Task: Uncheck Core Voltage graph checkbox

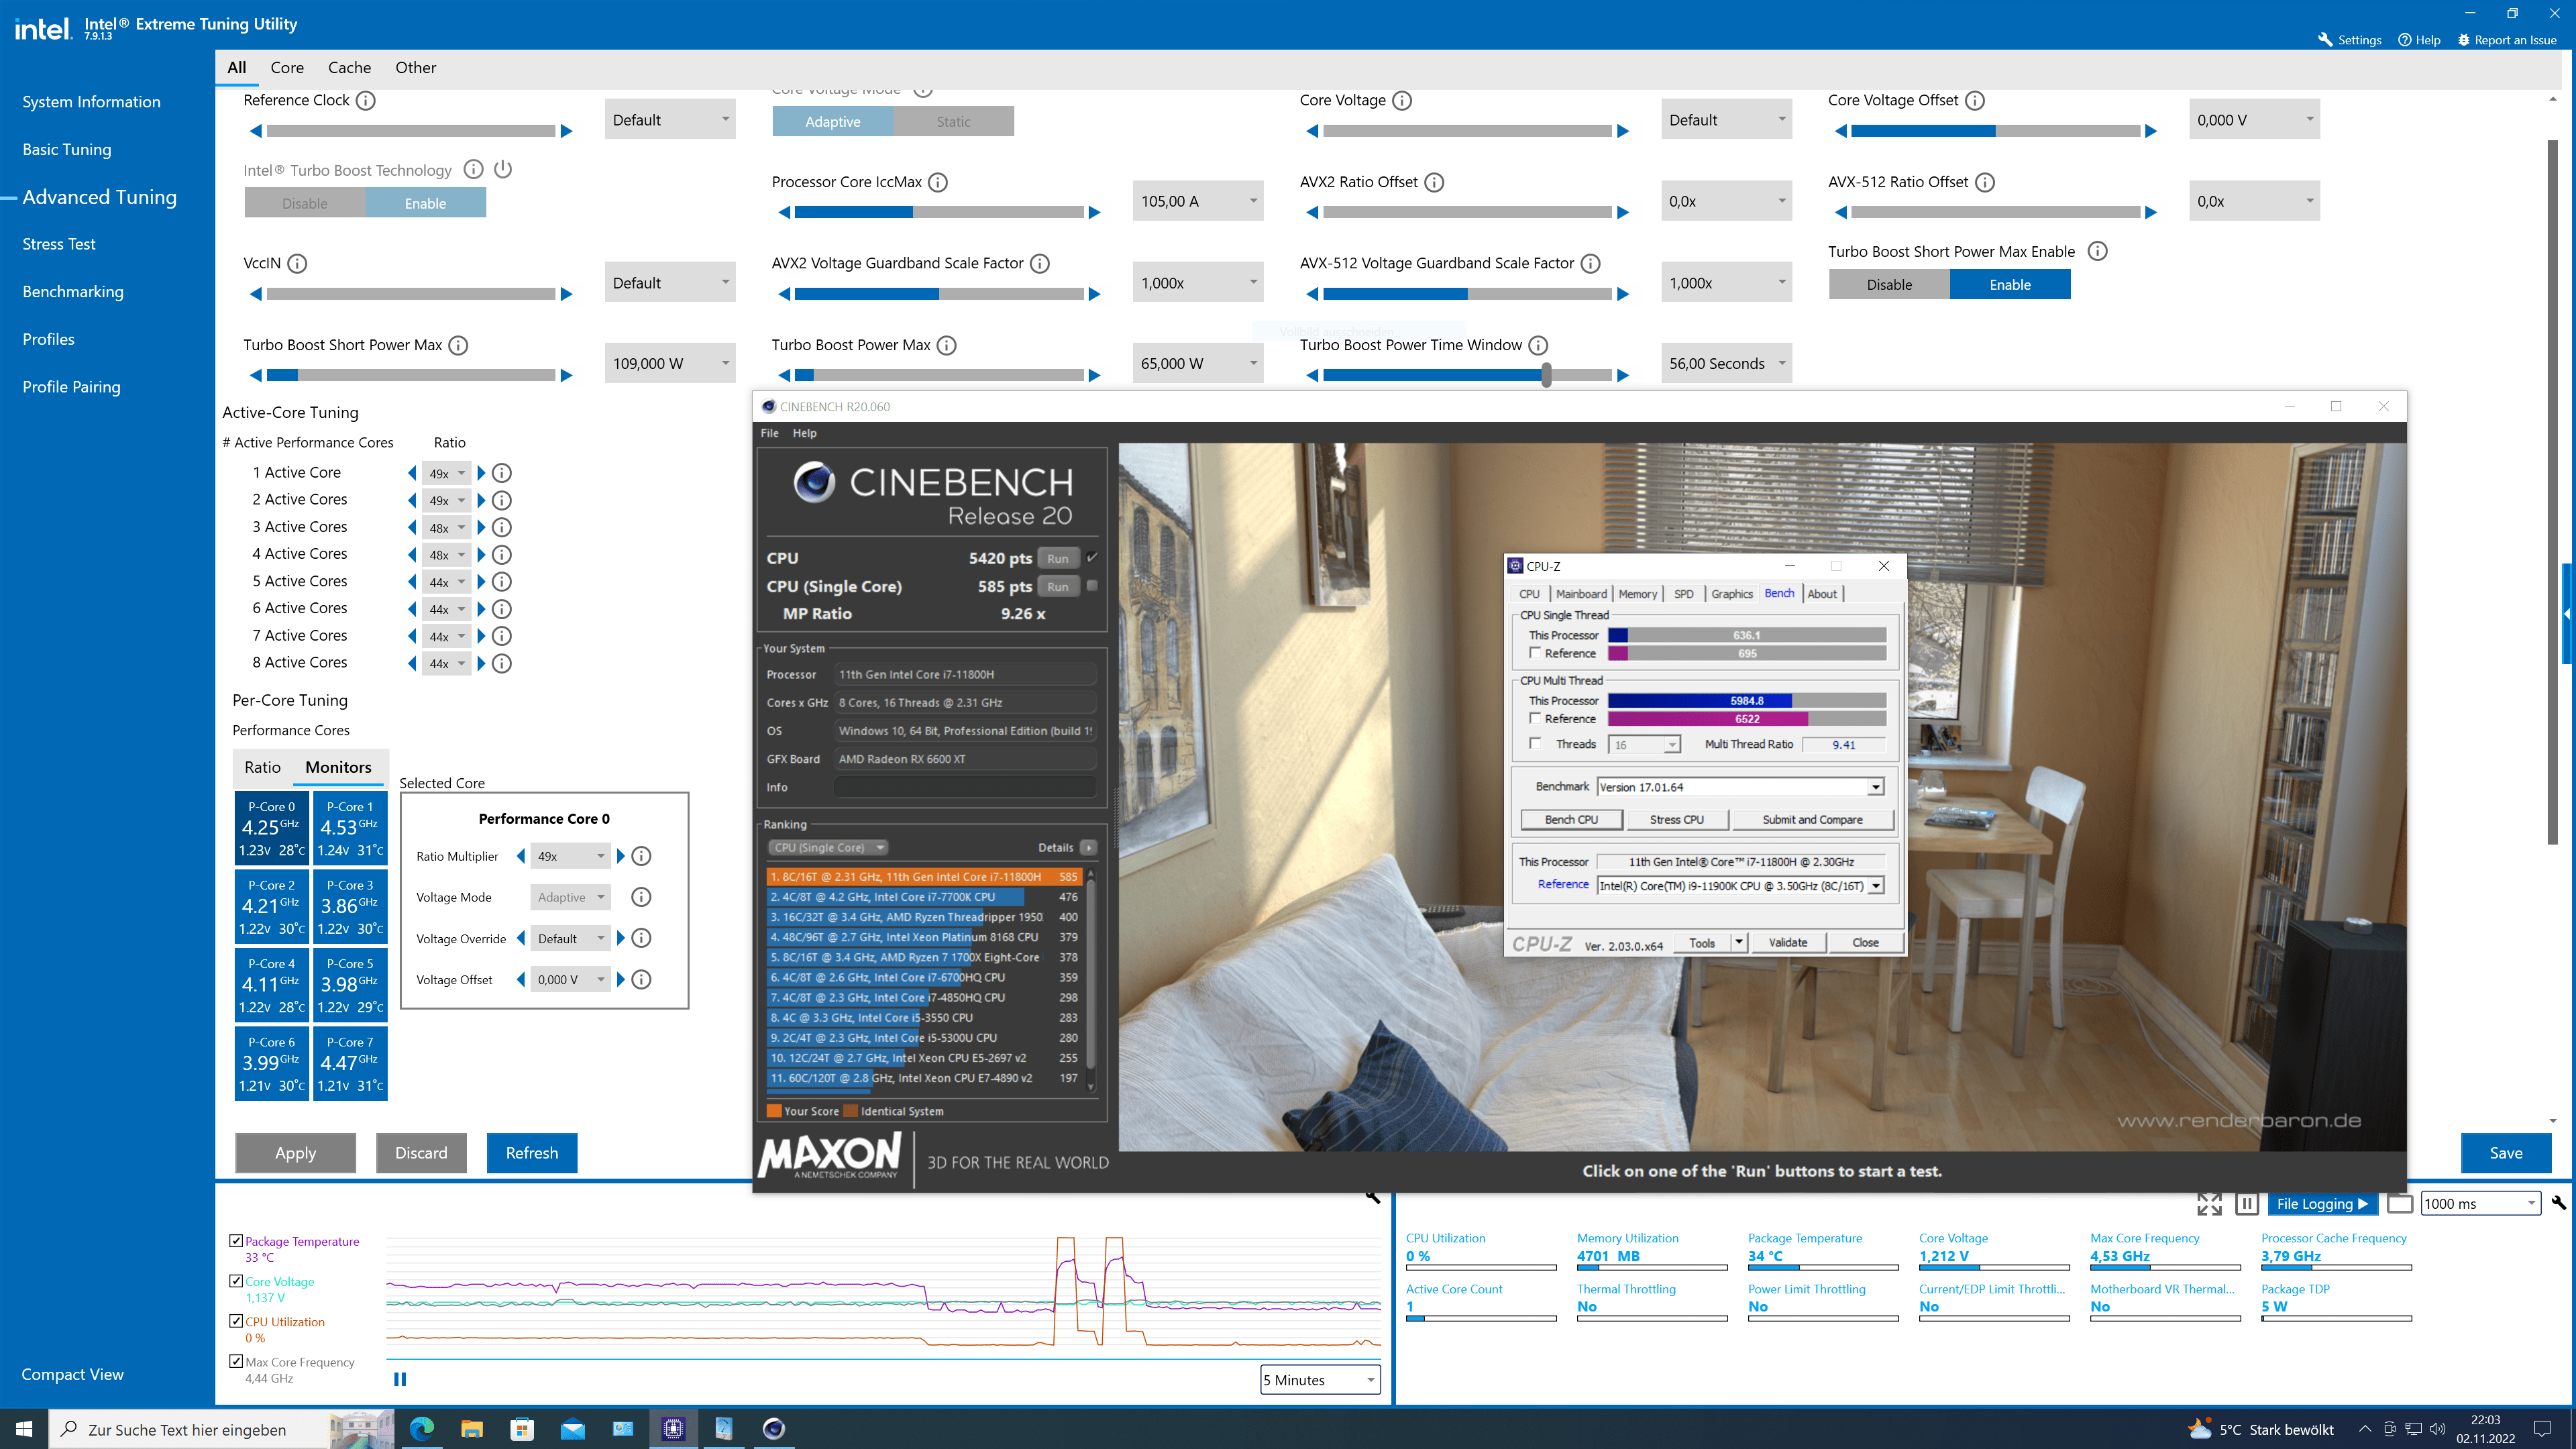Action: 236,1281
